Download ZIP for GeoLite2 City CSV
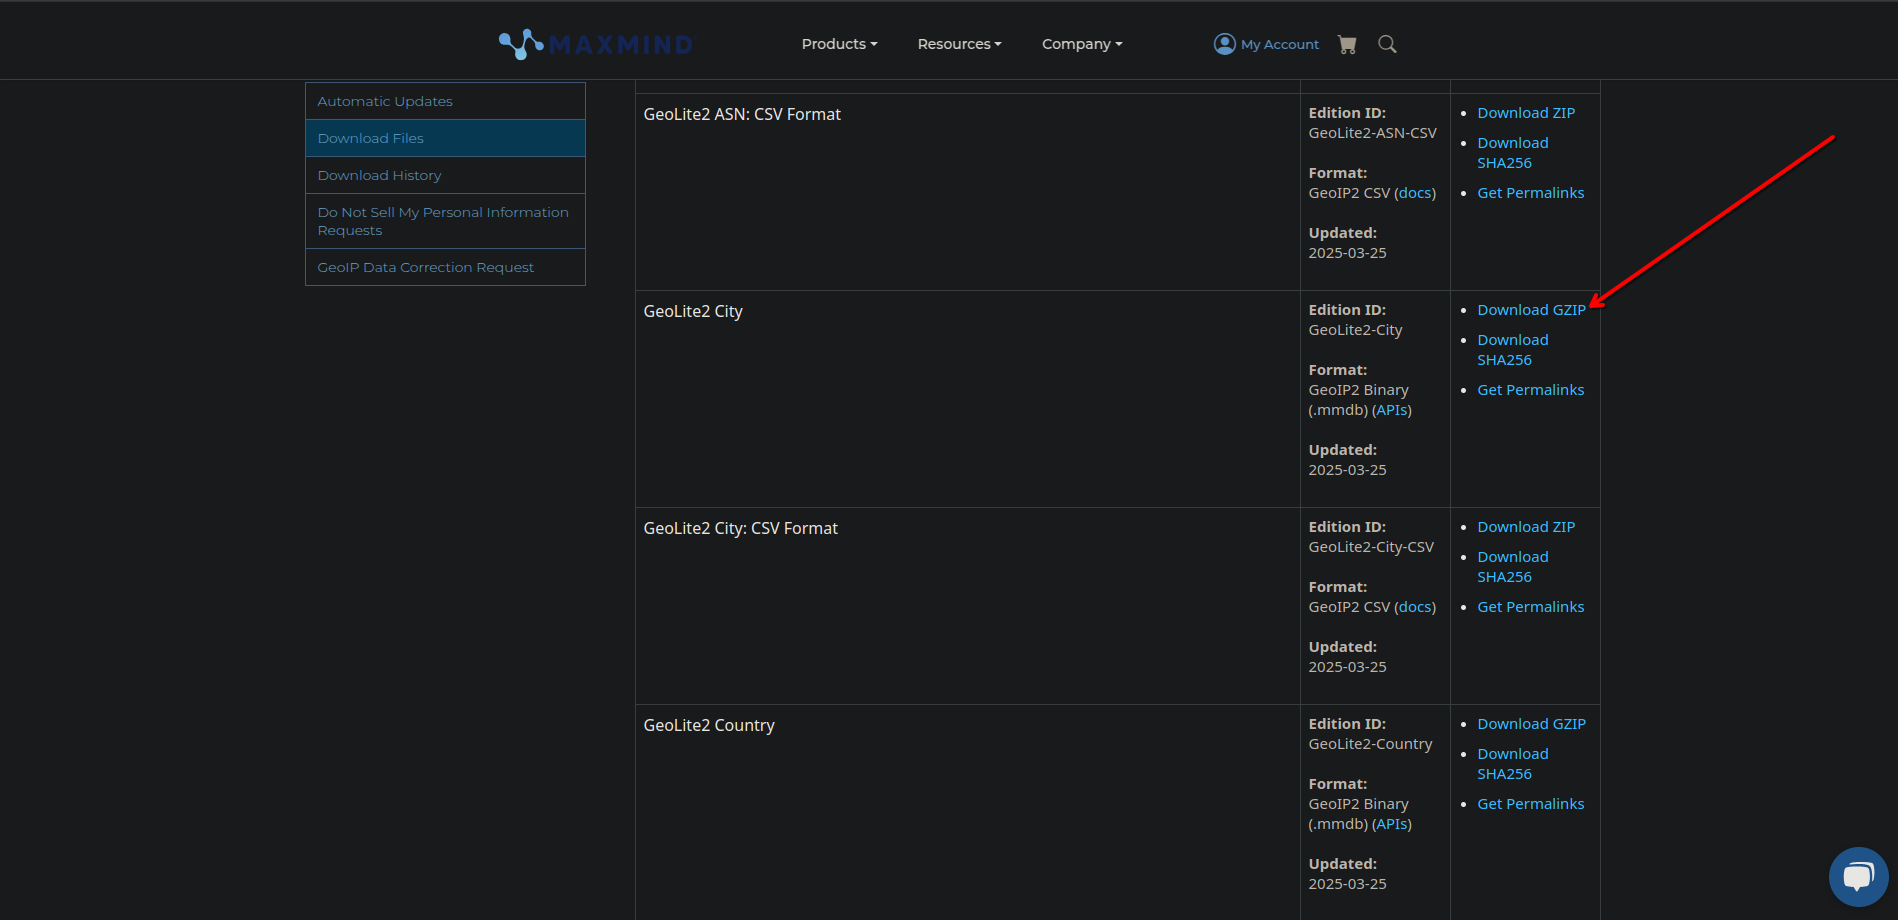 (1526, 527)
